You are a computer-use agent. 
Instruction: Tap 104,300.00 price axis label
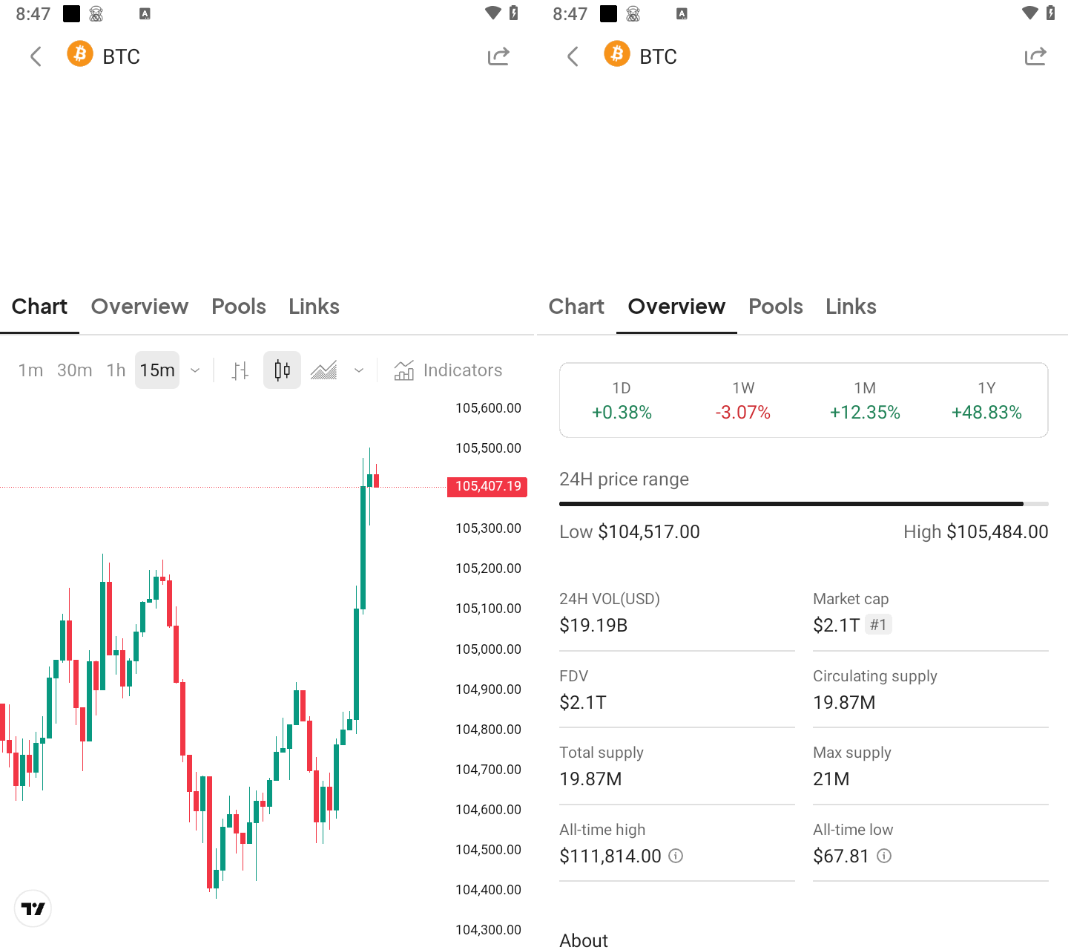tap(488, 930)
